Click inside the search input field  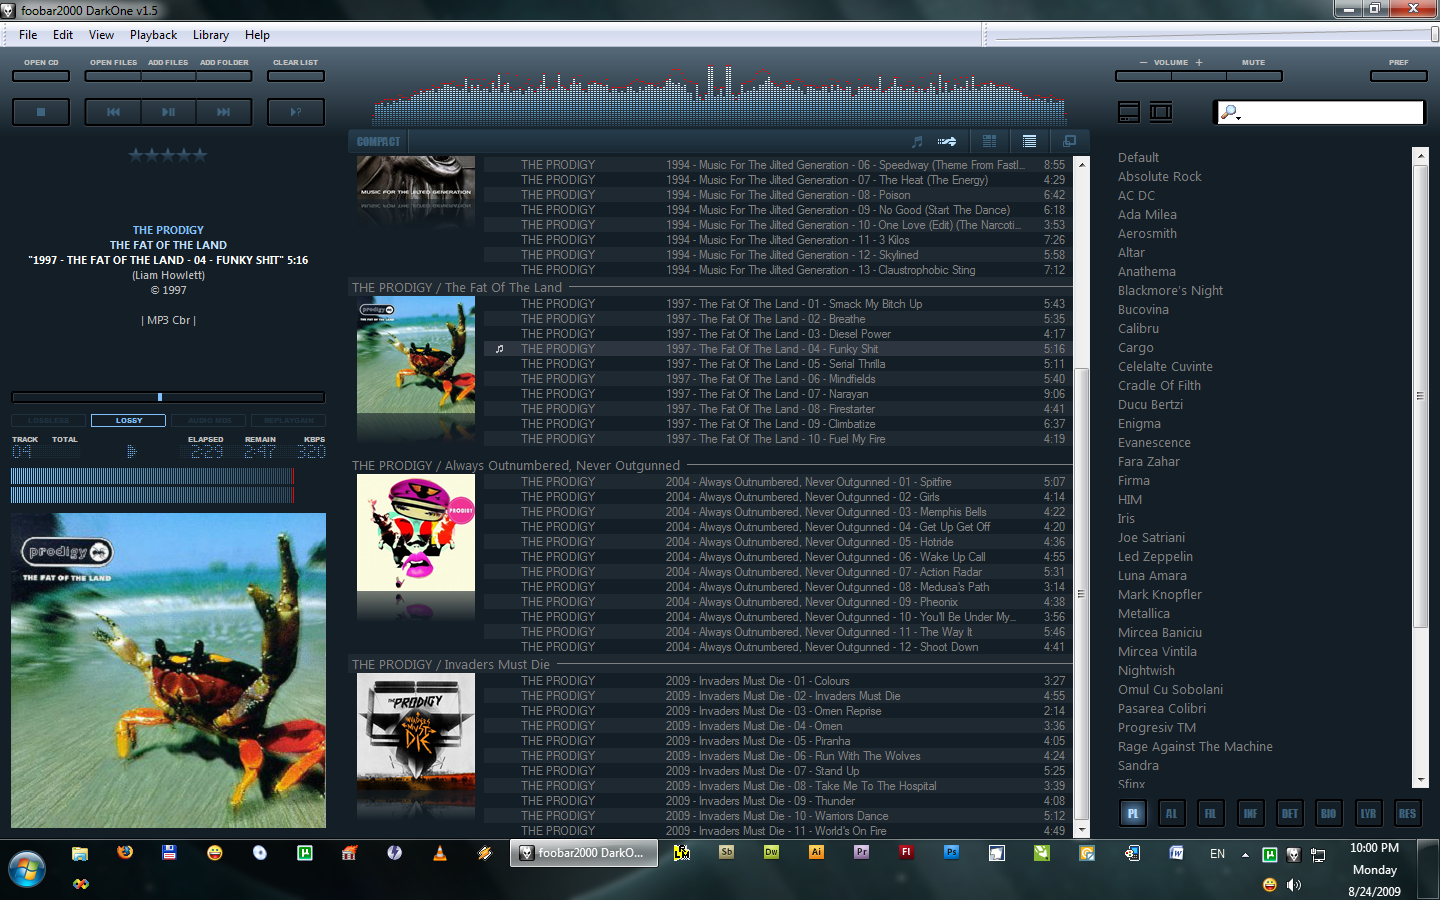[x=1332, y=112]
